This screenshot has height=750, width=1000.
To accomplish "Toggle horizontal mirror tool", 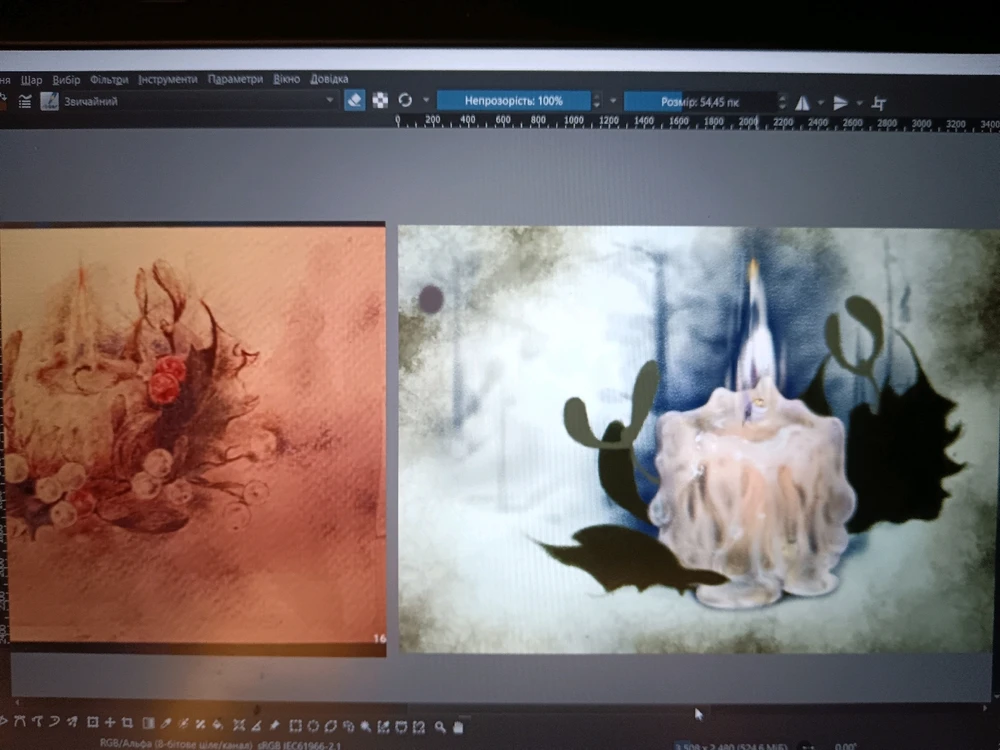I will click(802, 103).
